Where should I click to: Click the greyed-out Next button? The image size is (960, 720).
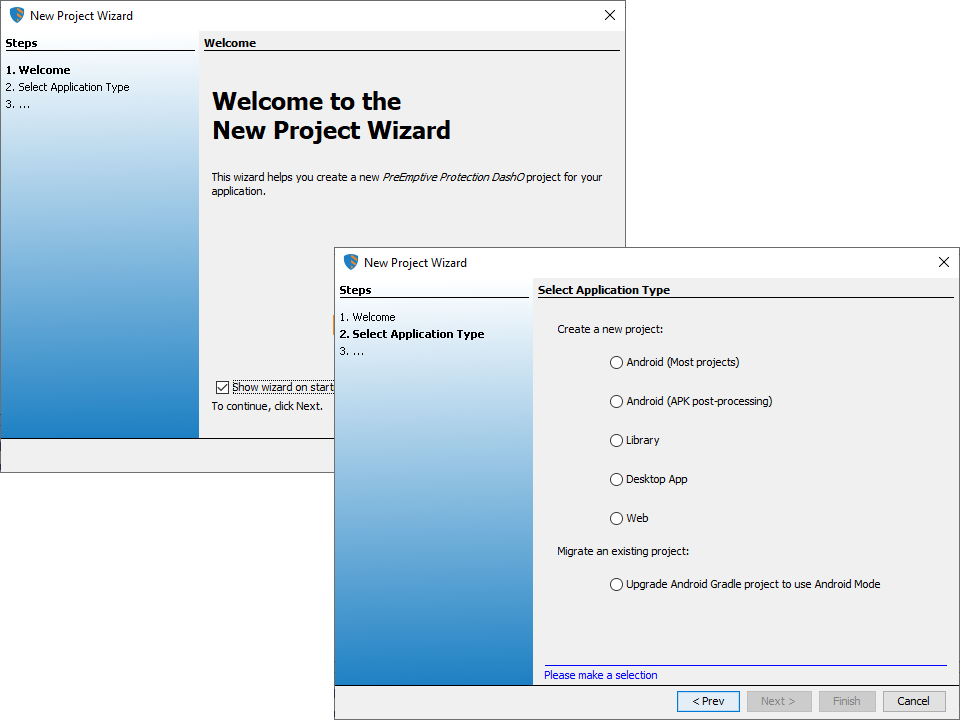coord(779,701)
